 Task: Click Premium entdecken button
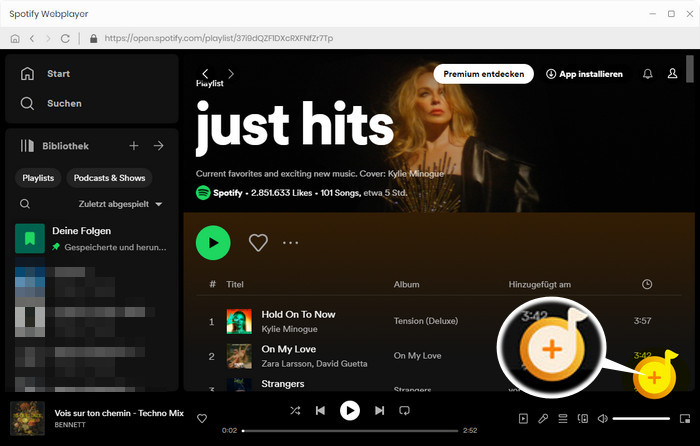[x=483, y=74]
